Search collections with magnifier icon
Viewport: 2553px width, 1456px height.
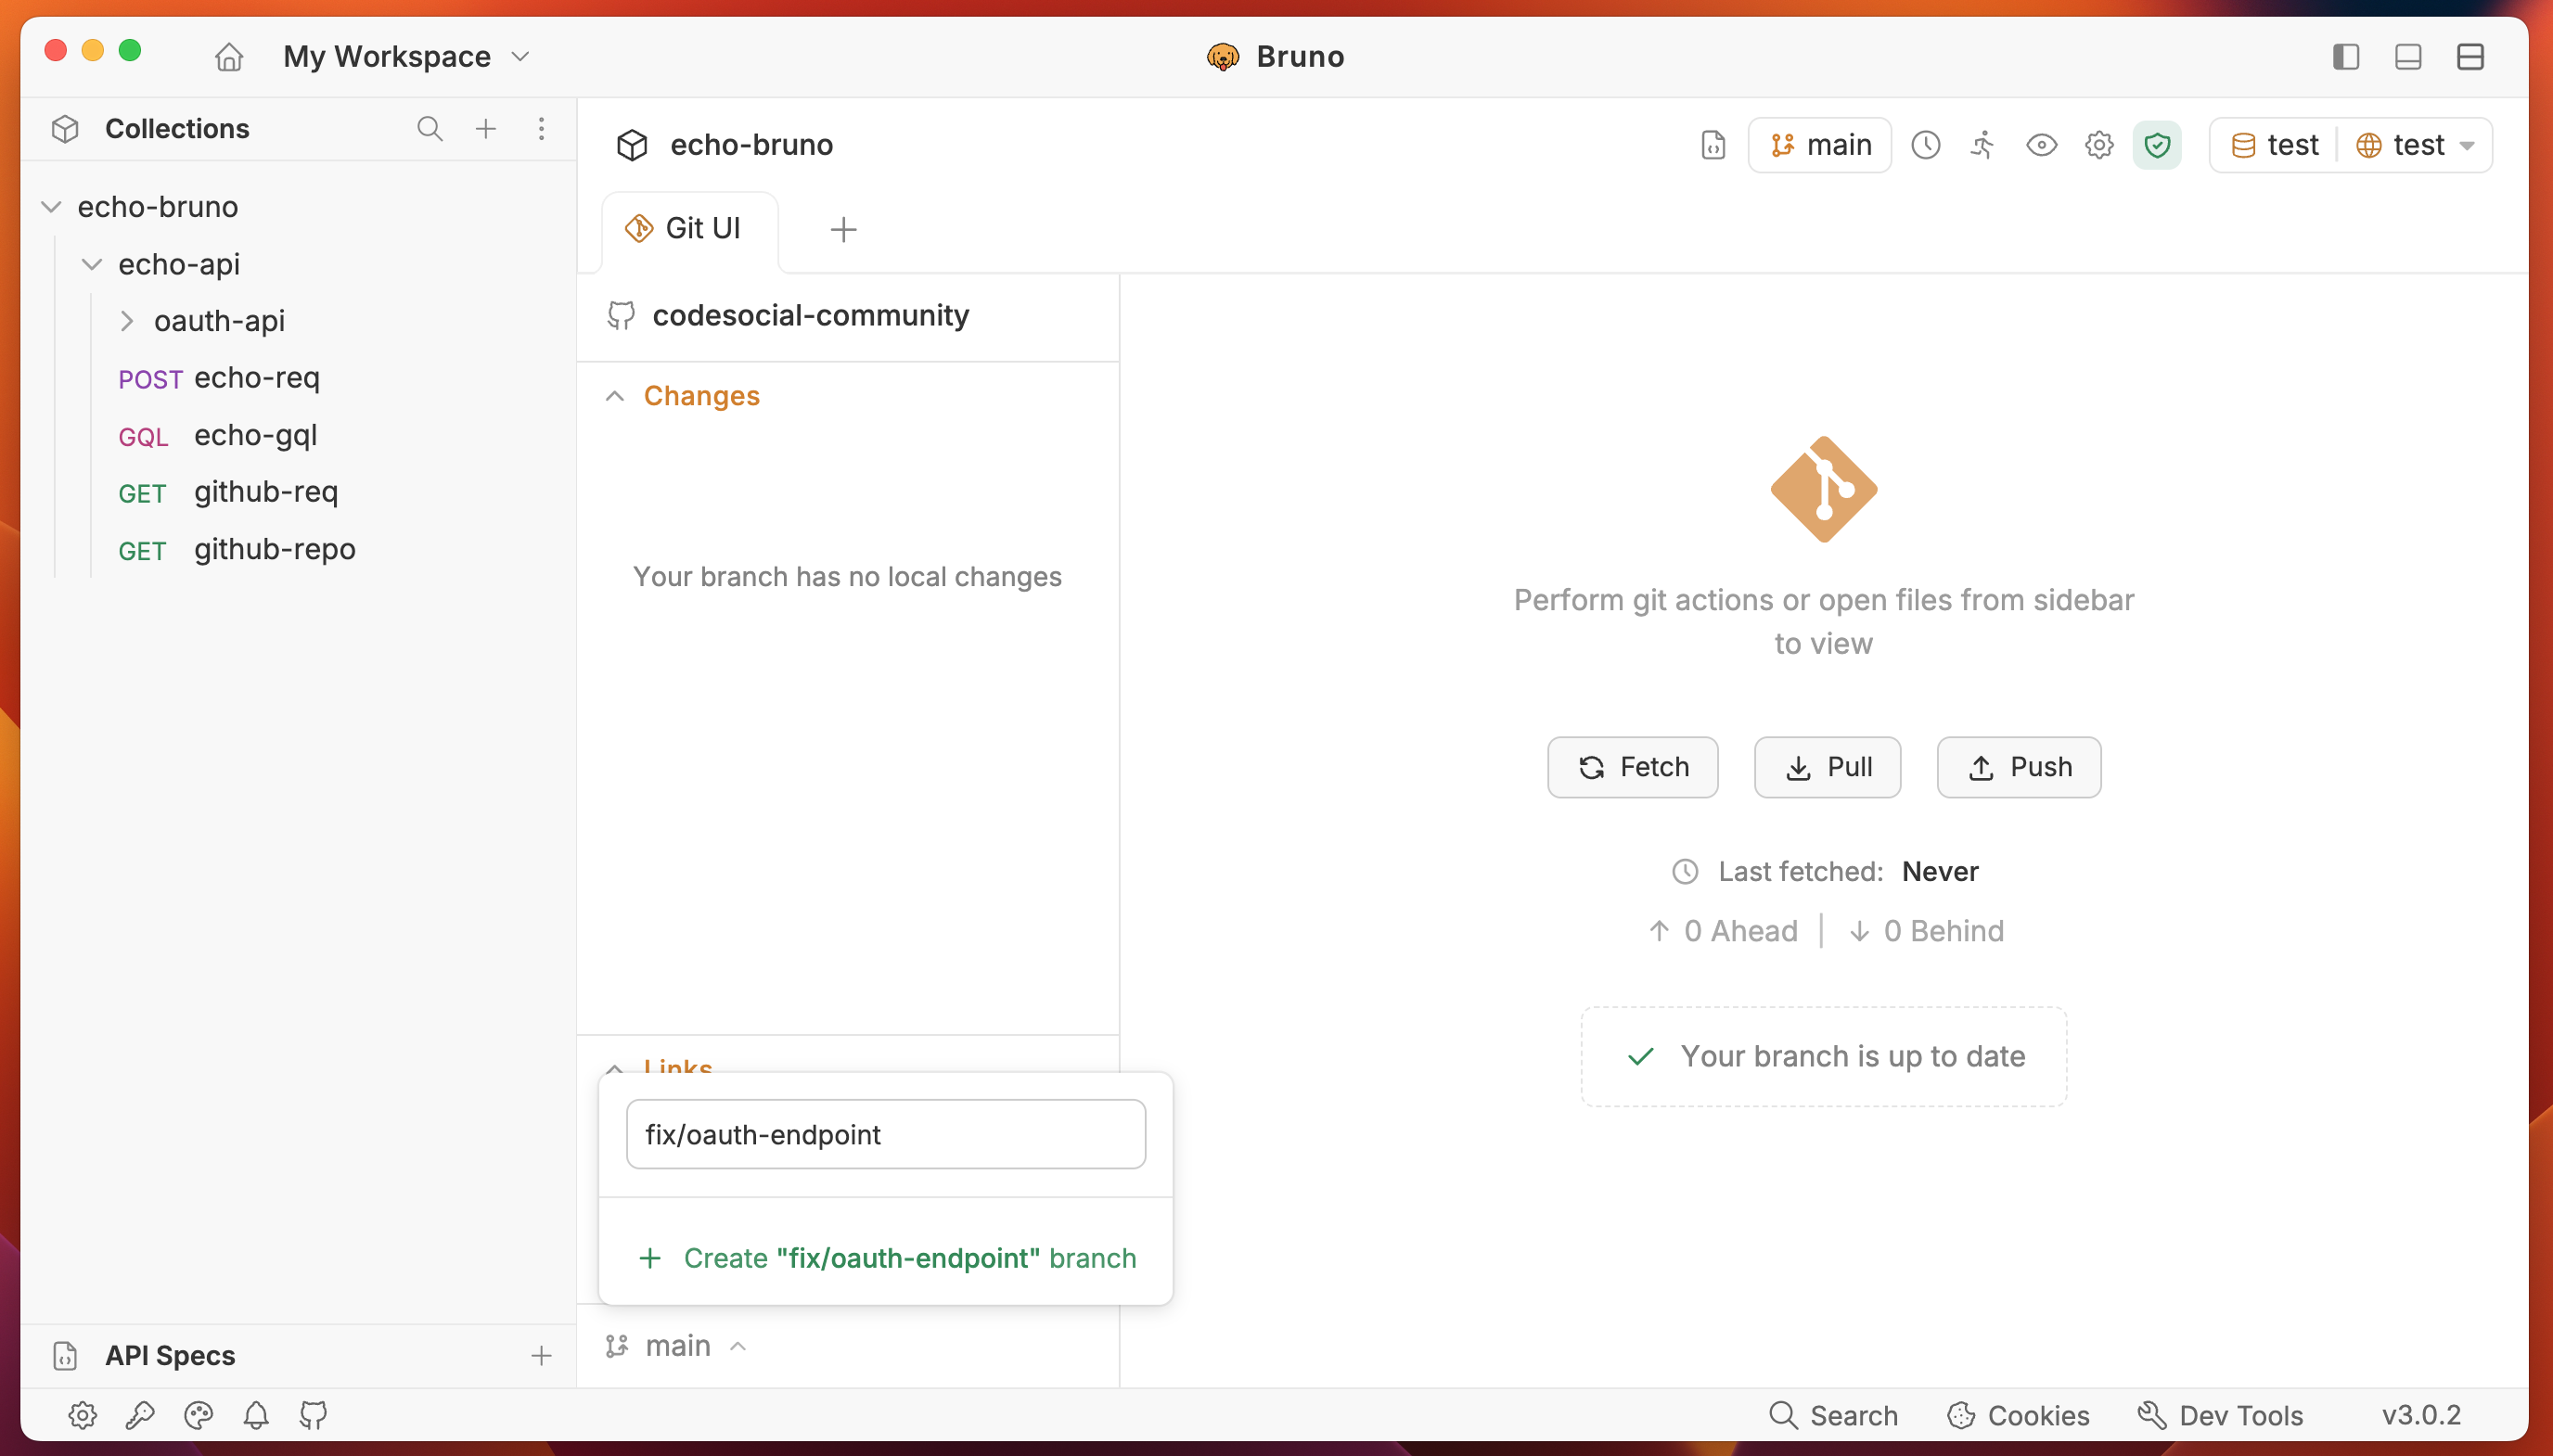[429, 128]
